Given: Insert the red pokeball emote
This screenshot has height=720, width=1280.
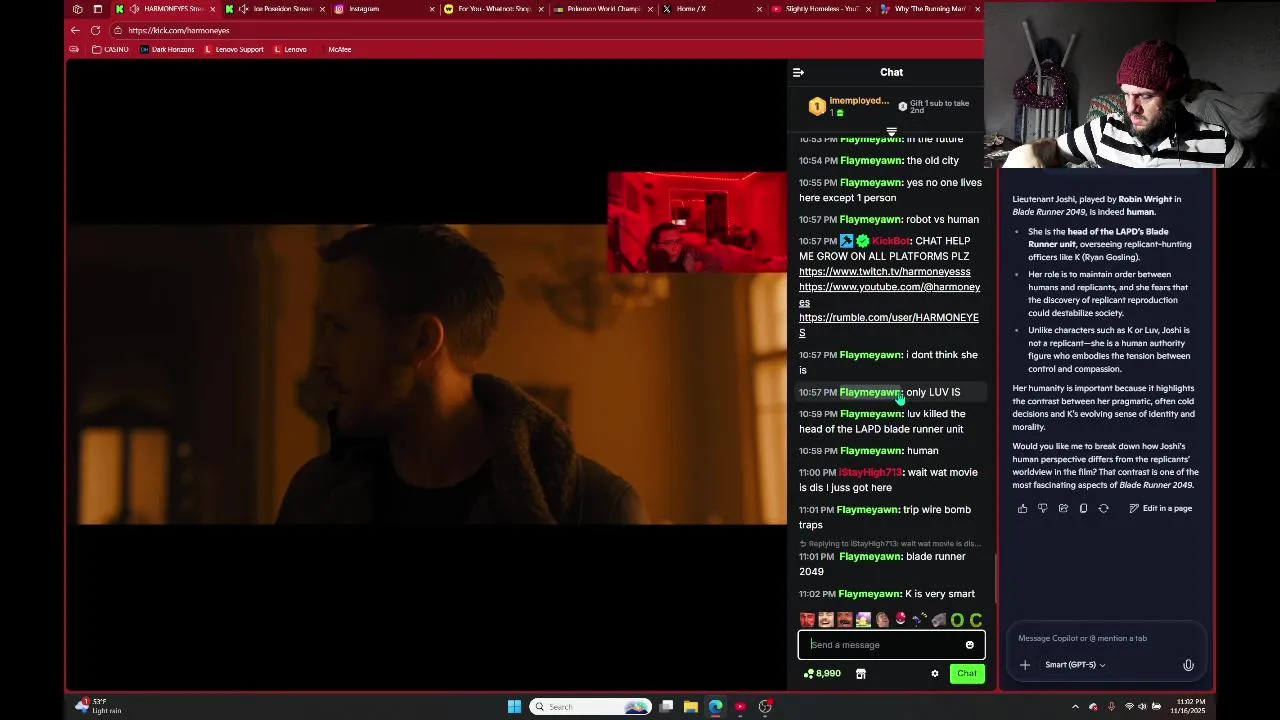Looking at the screenshot, I should coord(901,619).
